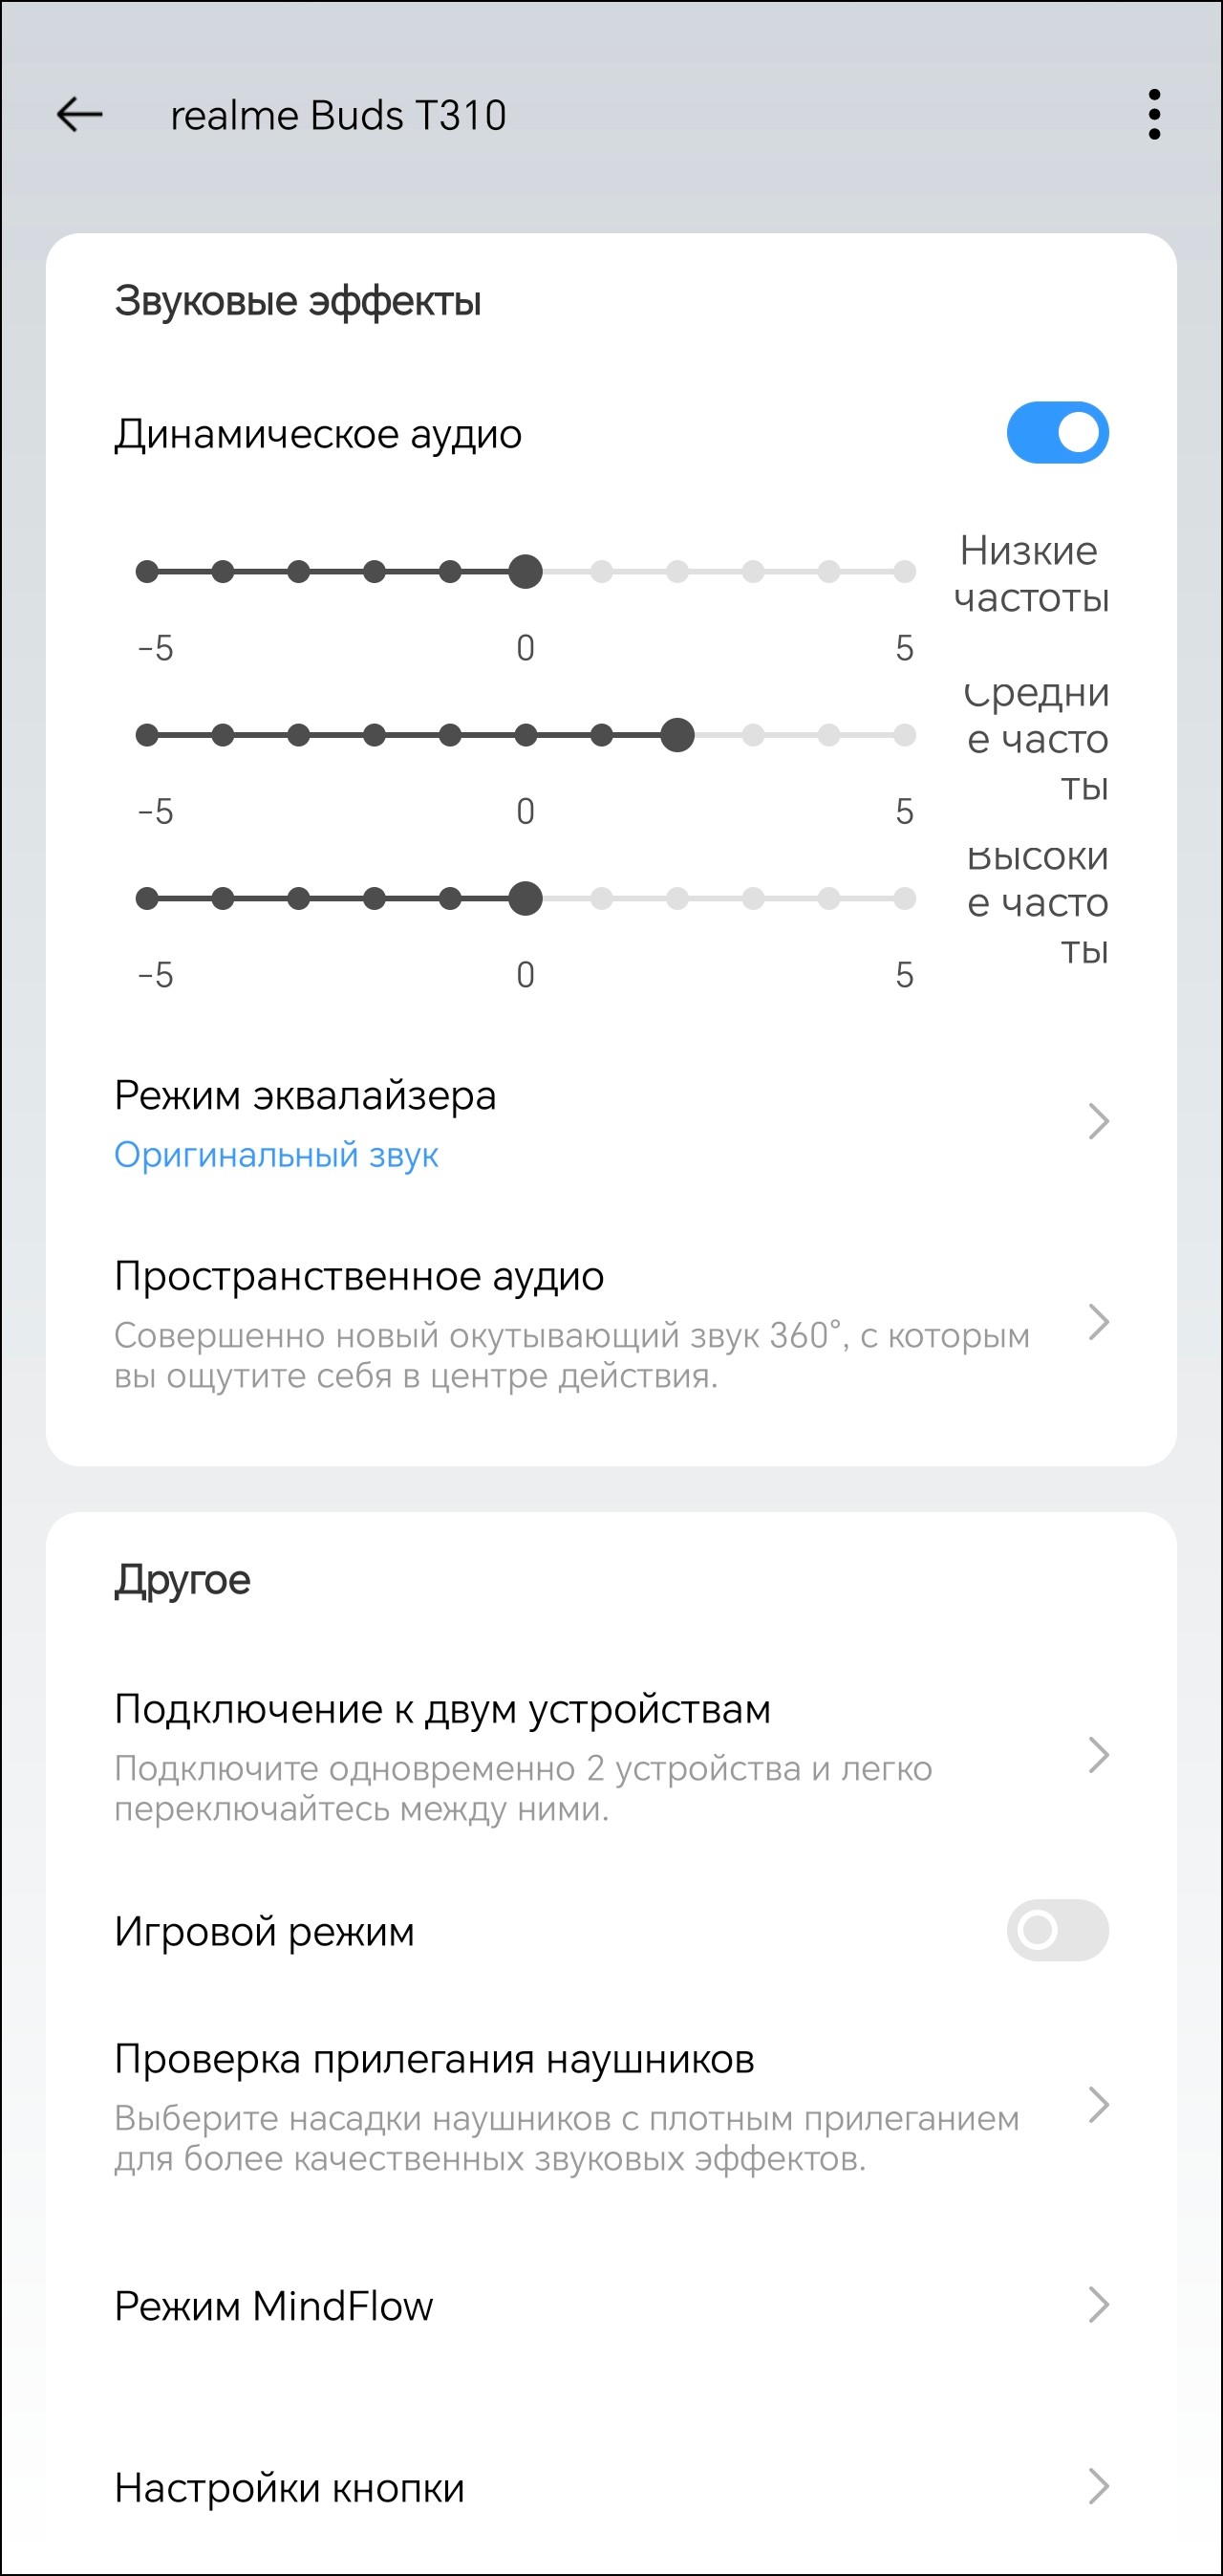Click chevron next to Режим эквалайзера

[x=1098, y=1122]
